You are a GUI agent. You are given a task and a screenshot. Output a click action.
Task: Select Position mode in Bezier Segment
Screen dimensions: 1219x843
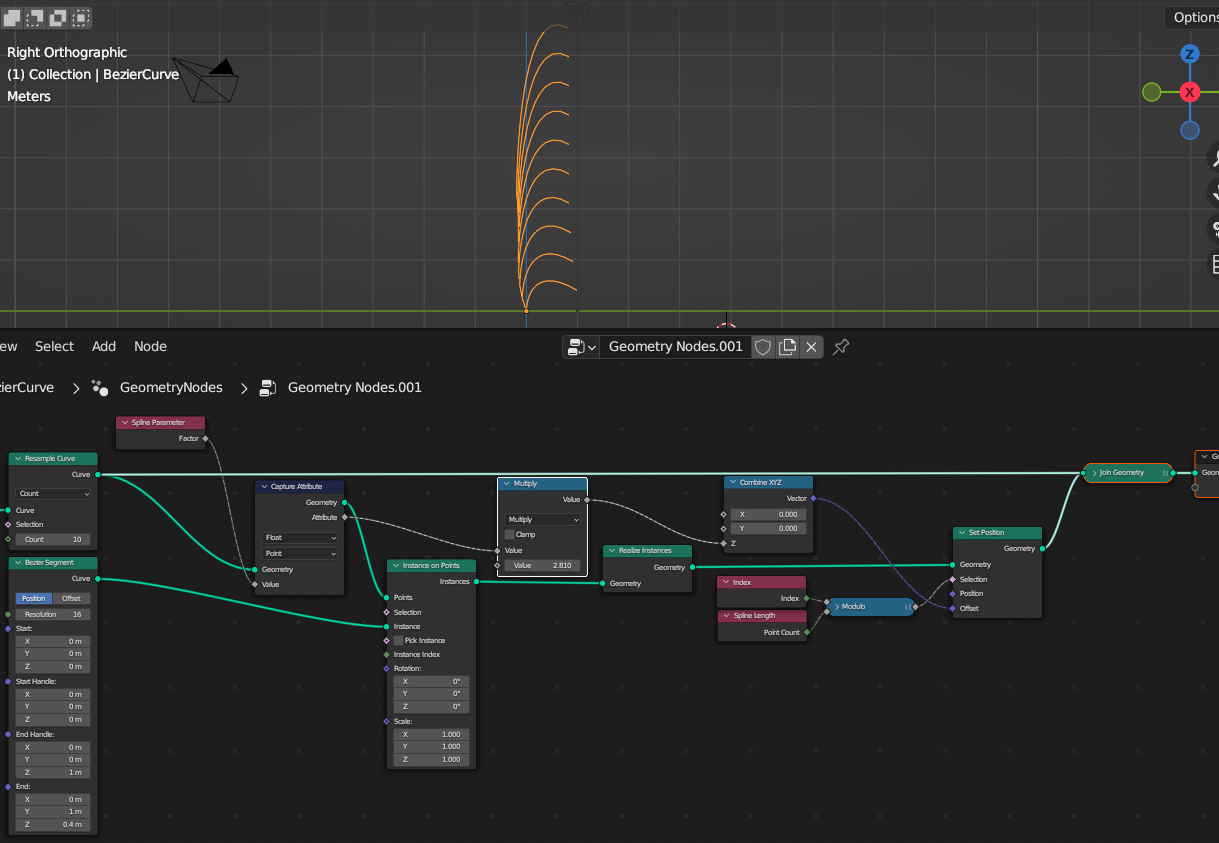coord(34,599)
